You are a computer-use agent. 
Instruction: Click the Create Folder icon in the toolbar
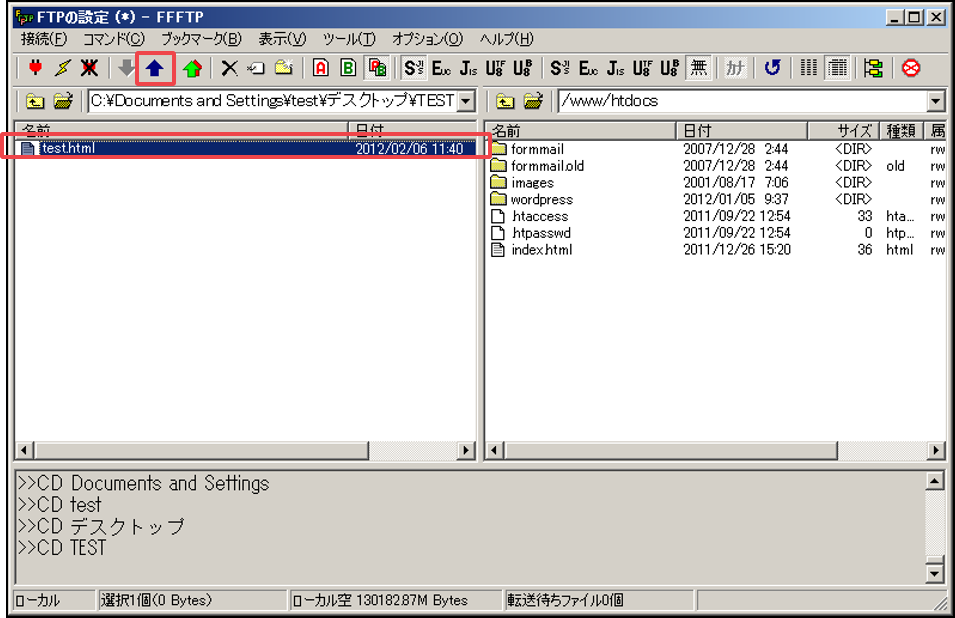pyautogui.click(x=283, y=68)
